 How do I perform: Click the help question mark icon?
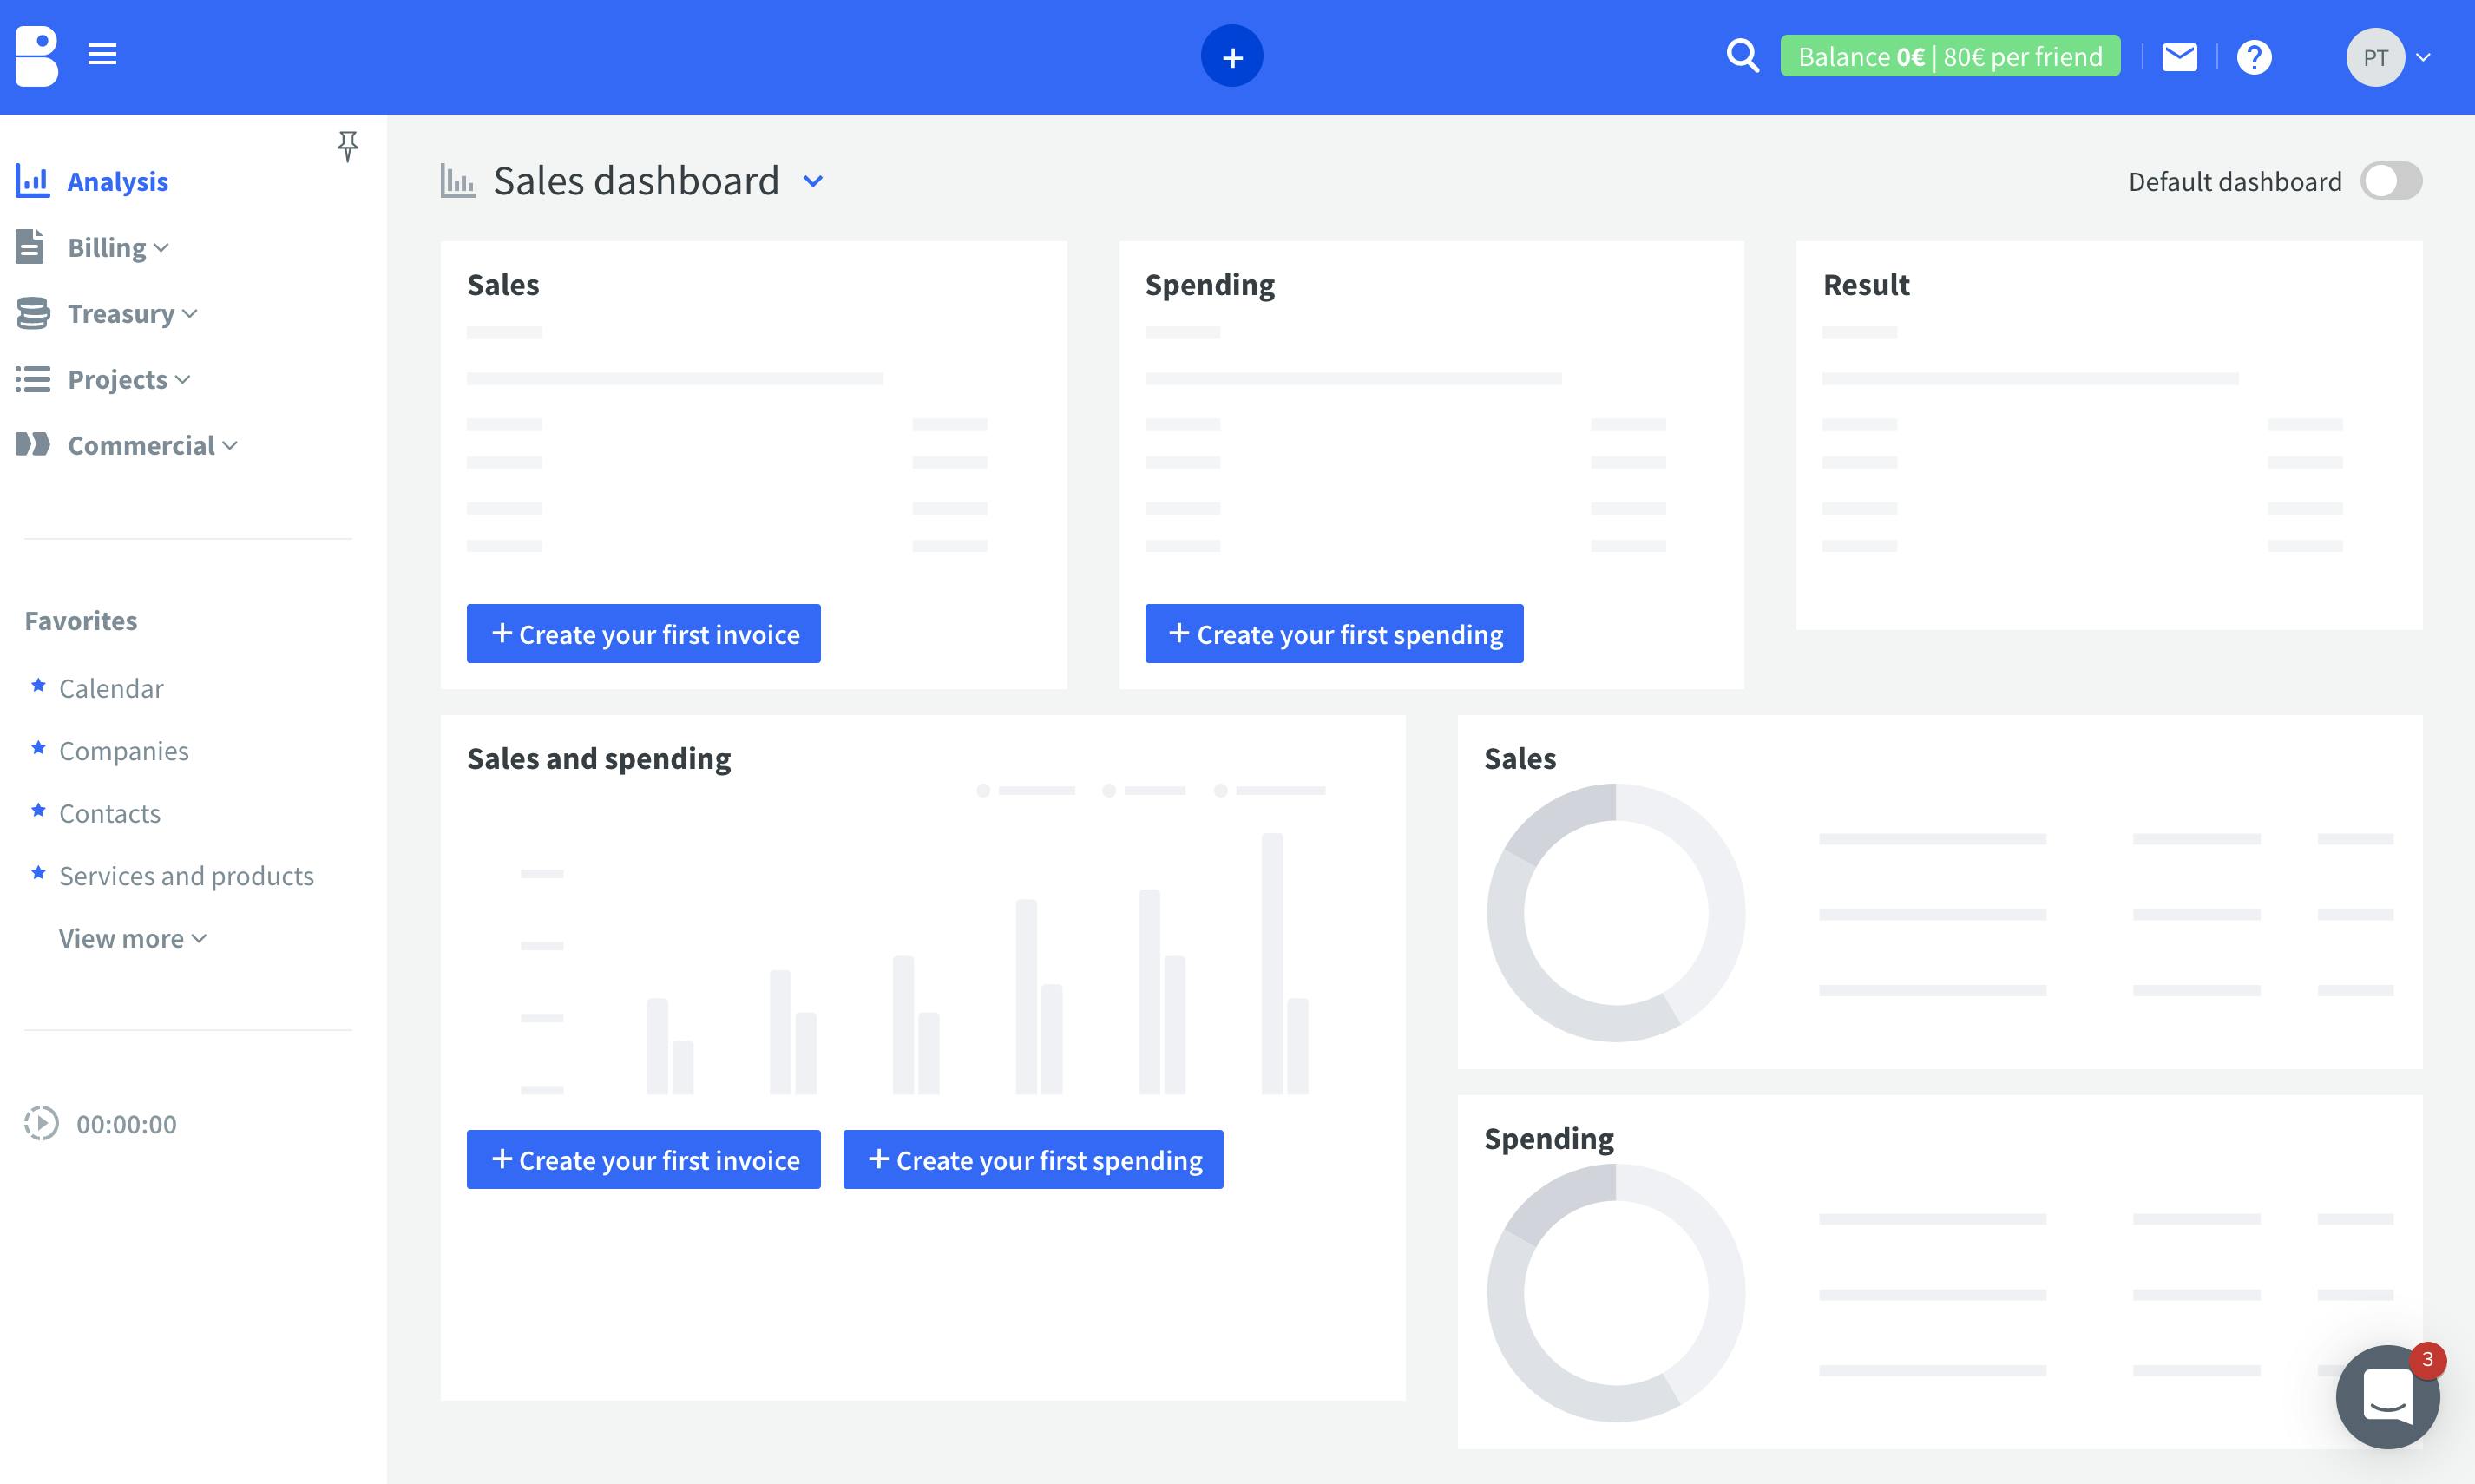[2254, 57]
